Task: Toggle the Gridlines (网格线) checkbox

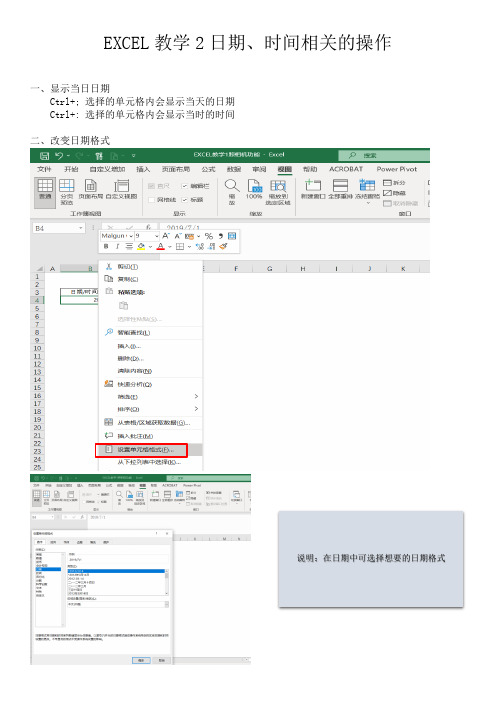Action: coord(151,200)
